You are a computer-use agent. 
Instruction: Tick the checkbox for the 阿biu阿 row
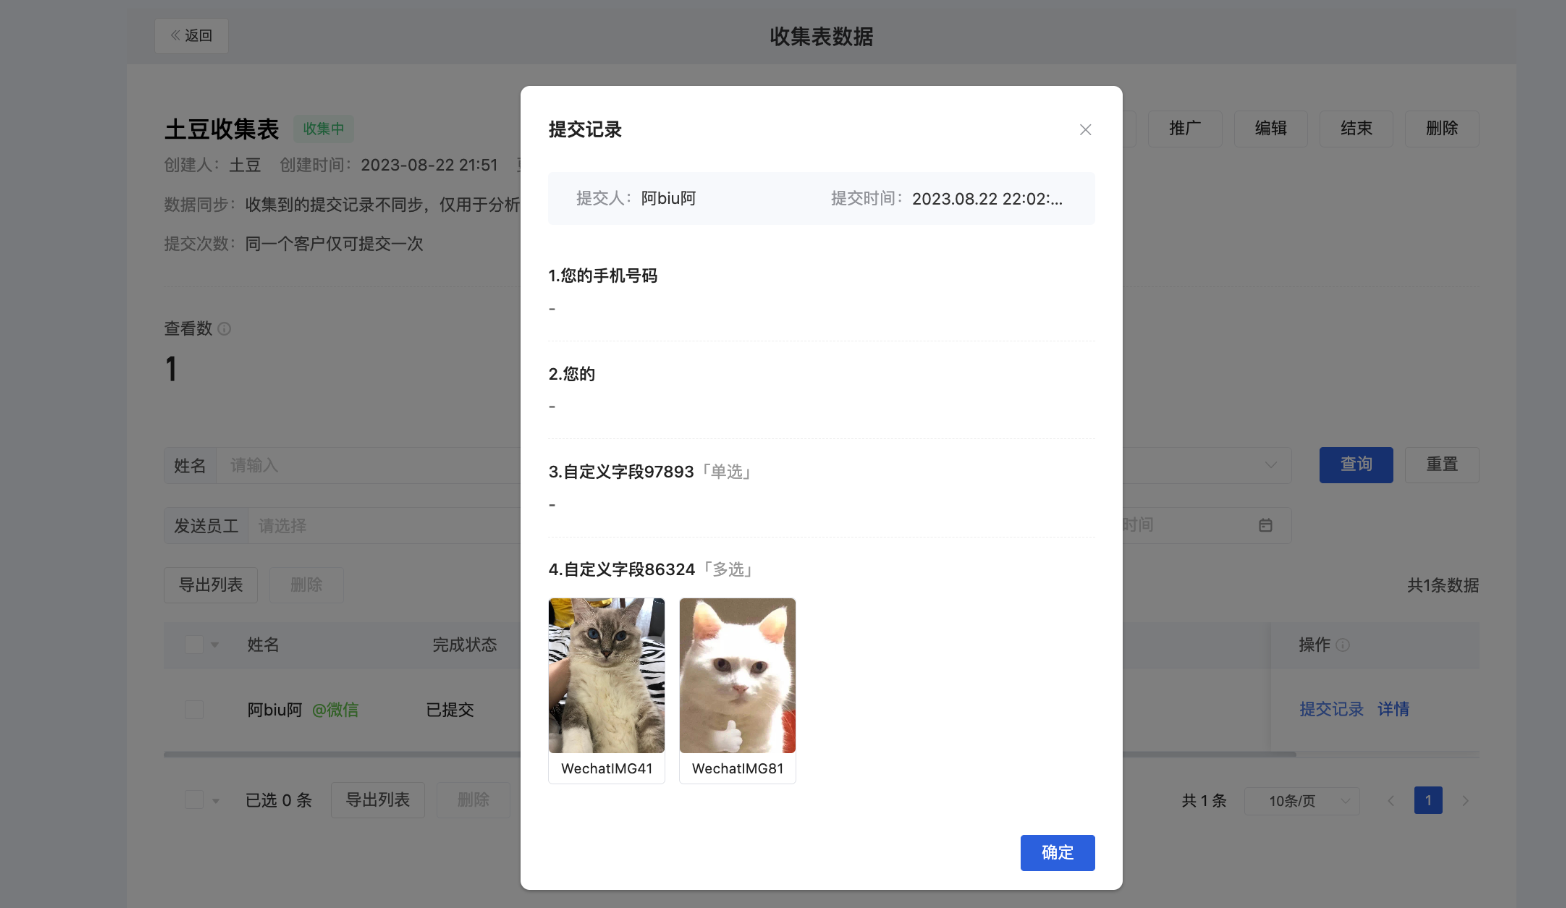[x=194, y=709]
